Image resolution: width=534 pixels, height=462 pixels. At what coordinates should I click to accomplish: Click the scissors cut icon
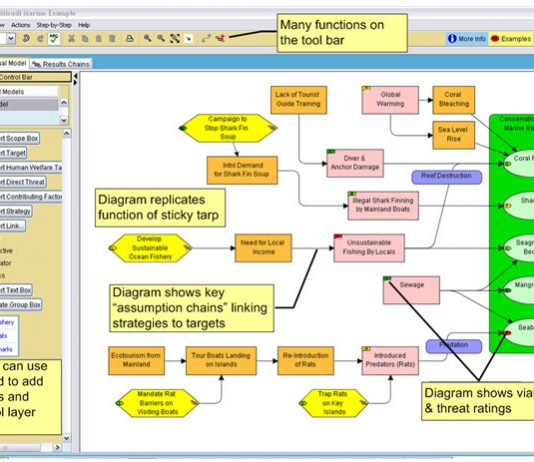[72, 38]
